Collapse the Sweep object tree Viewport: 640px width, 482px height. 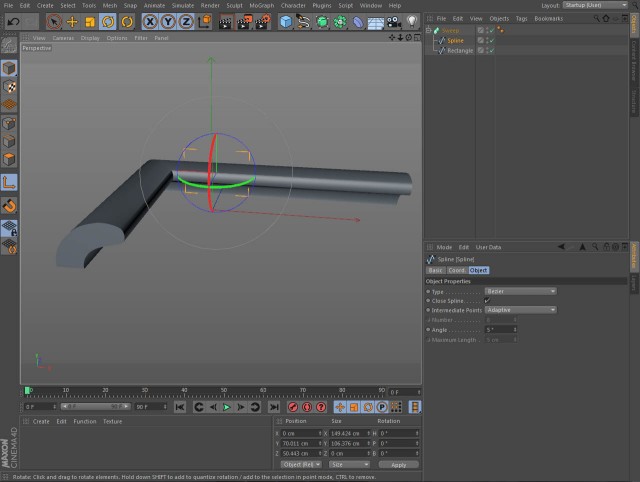click(x=429, y=31)
